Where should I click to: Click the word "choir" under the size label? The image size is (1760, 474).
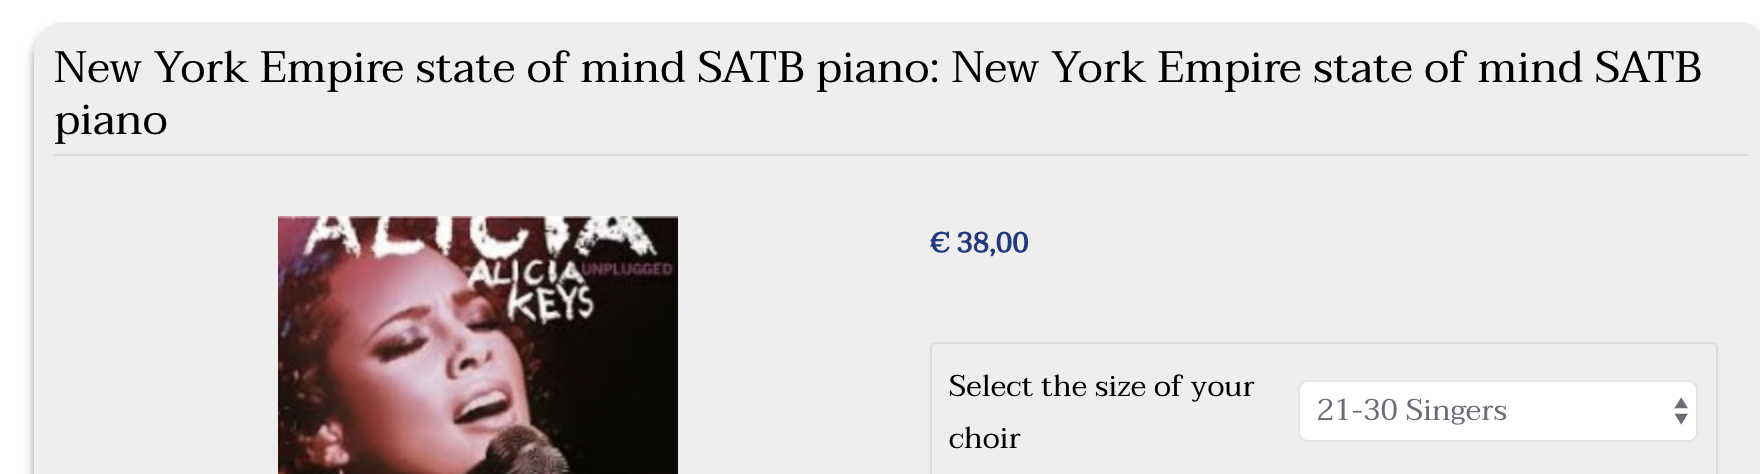(984, 438)
